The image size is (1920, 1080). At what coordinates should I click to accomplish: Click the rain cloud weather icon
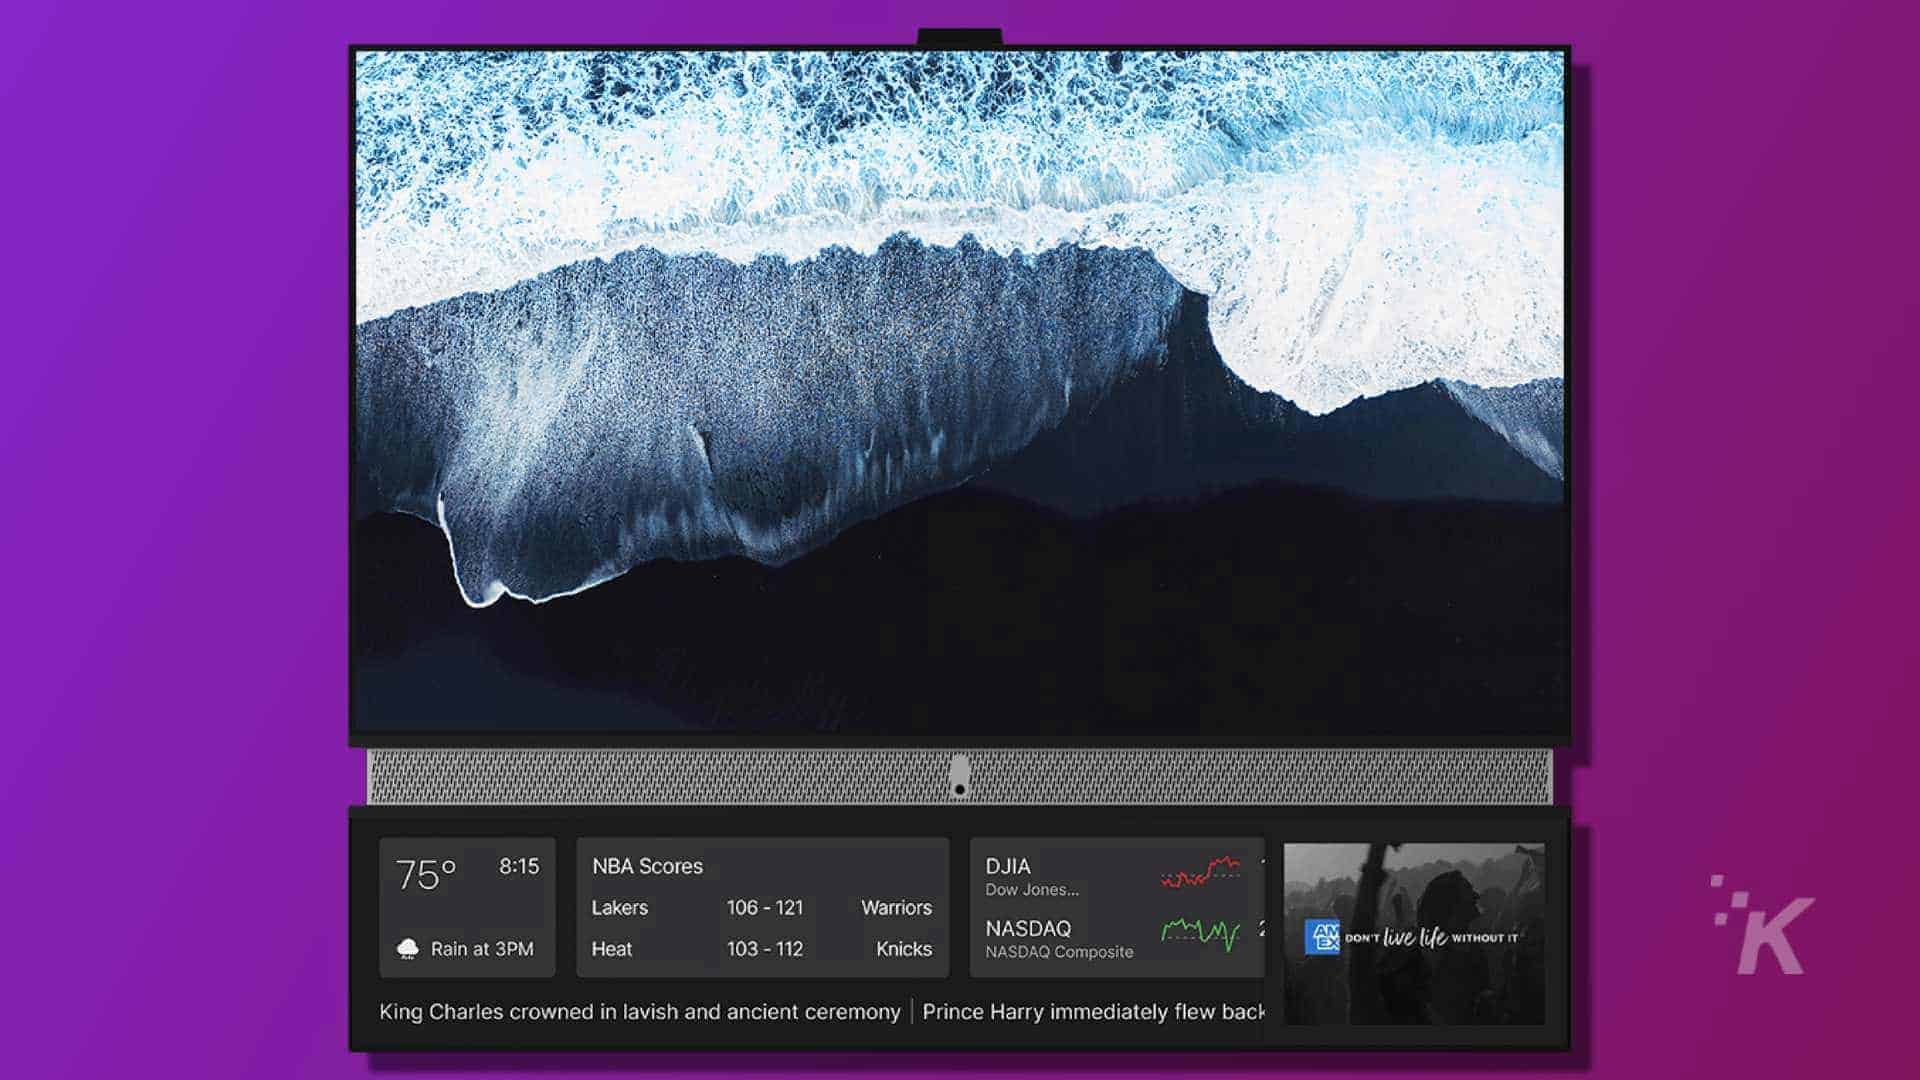click(407, 949)
